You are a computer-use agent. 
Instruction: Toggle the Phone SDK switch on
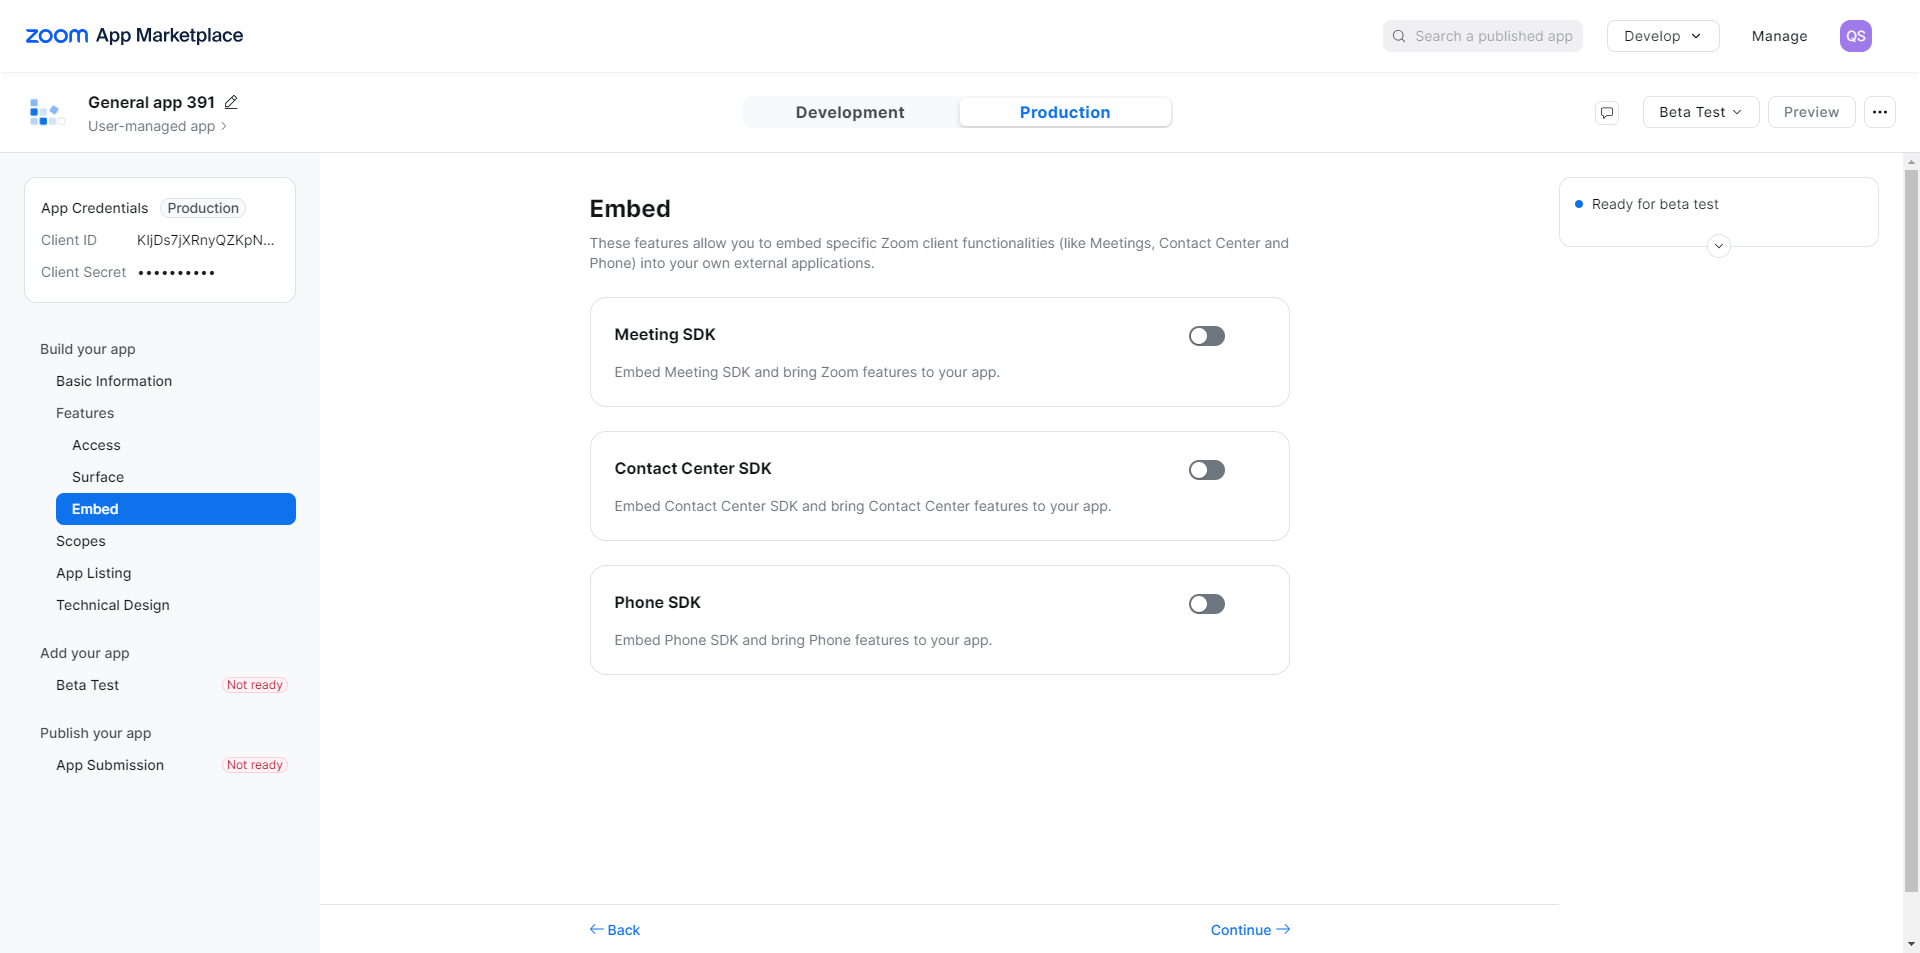(x=1206, y=604)
